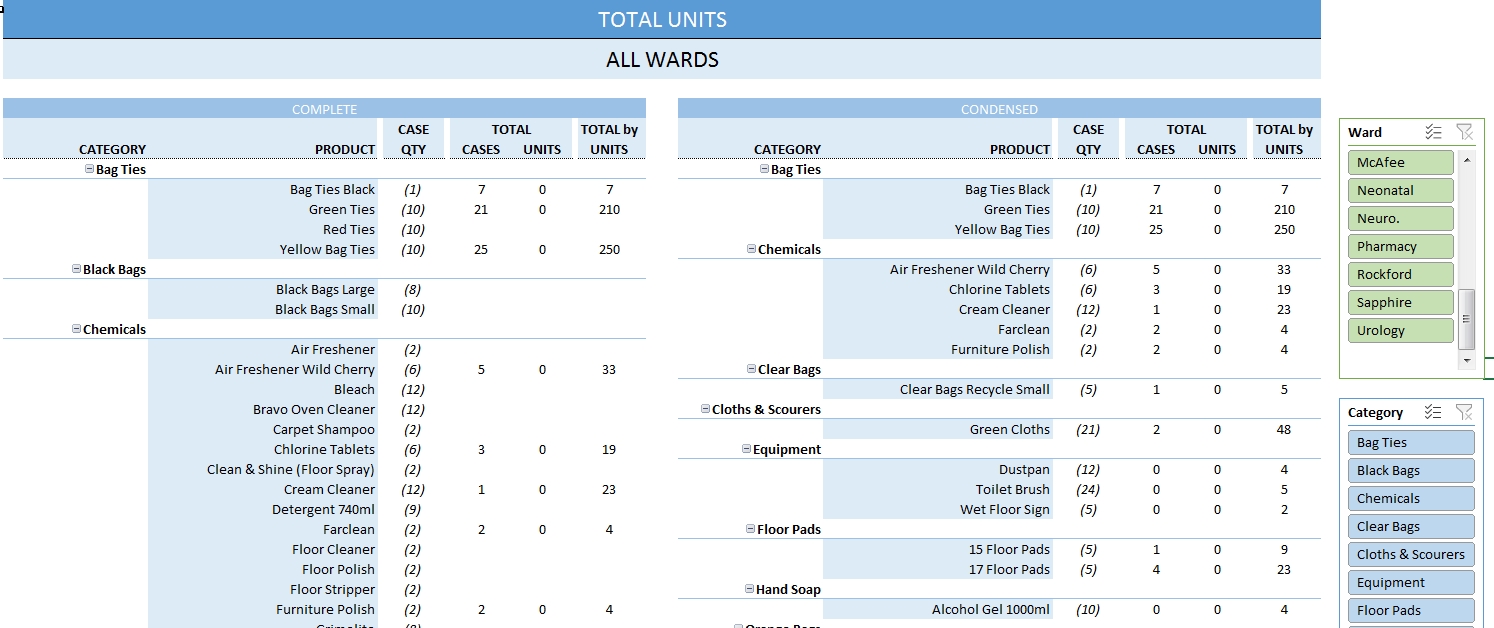Enable multi-select in the Ward slicer
The width and height of the screenshot is (1494, 628).
[1433, 132]
